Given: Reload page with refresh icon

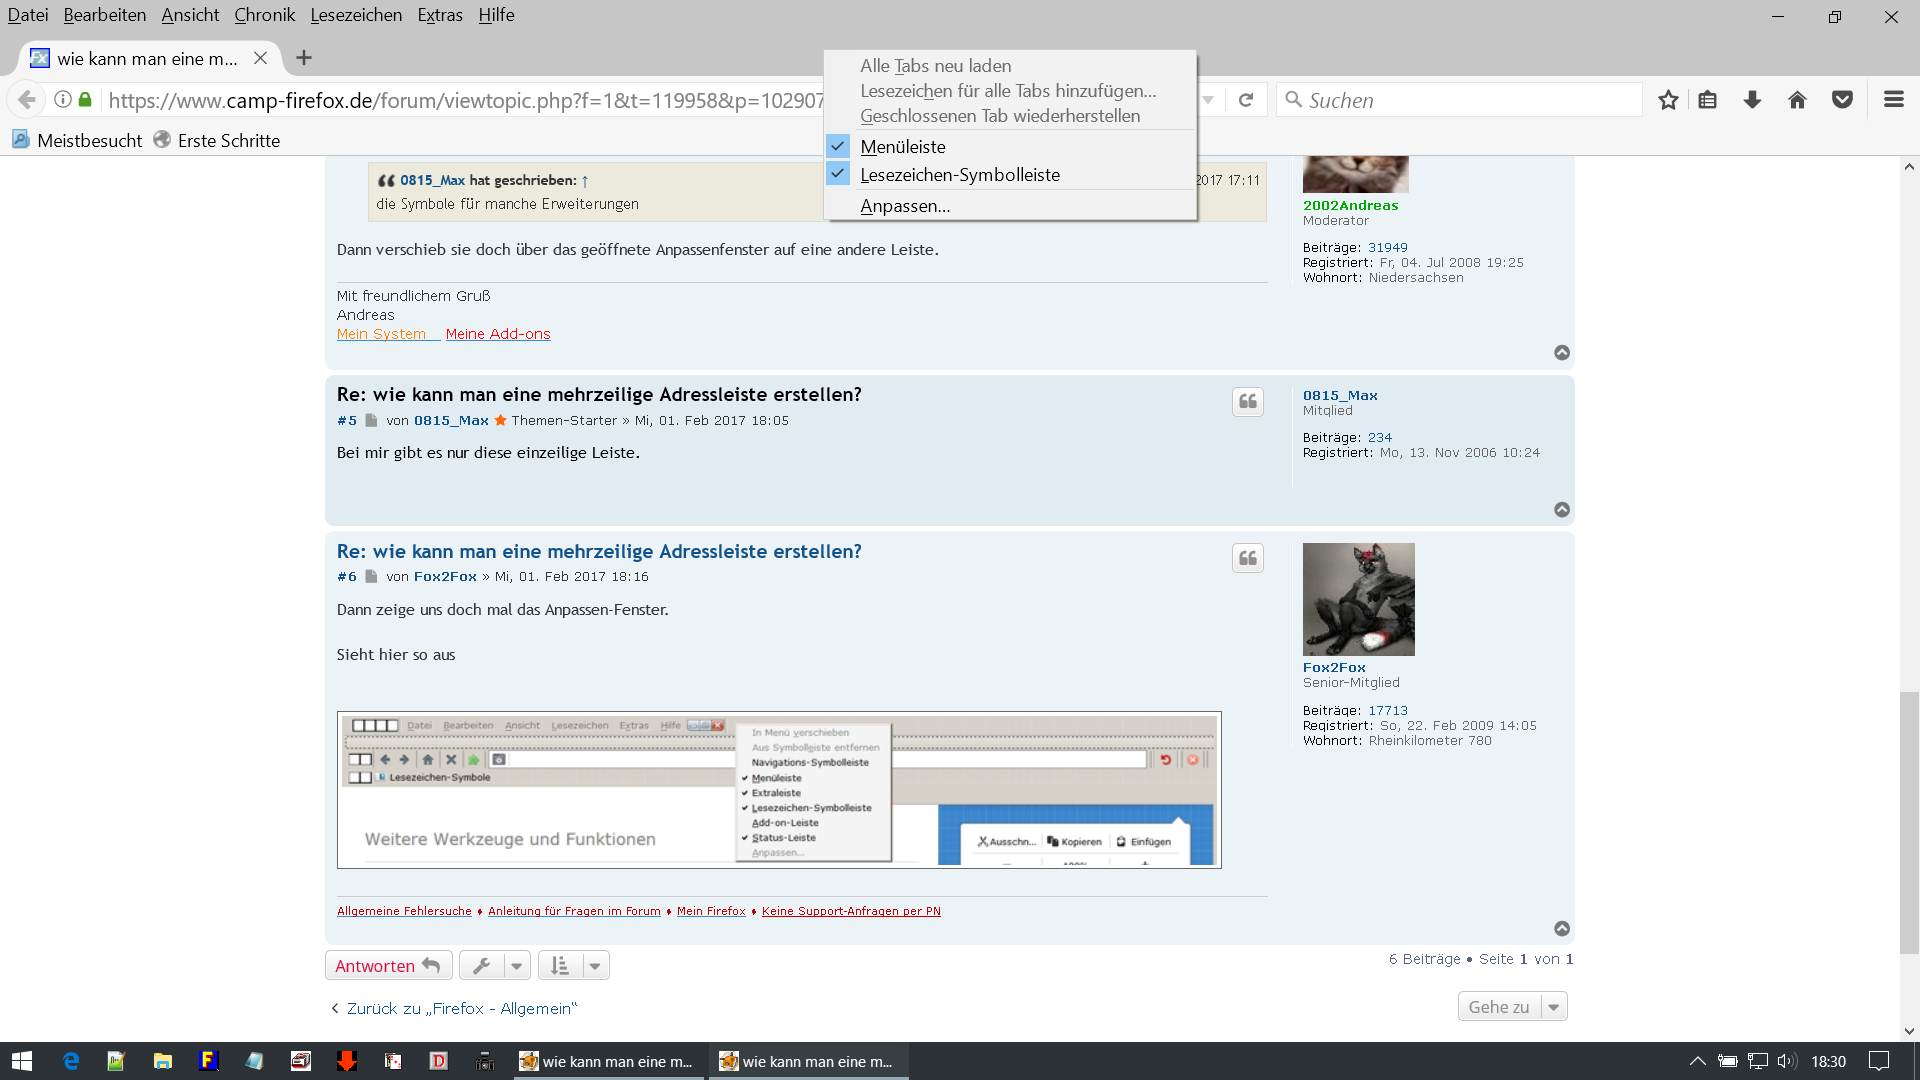Looking at the screenshot, I should [x=1246, y=100].
